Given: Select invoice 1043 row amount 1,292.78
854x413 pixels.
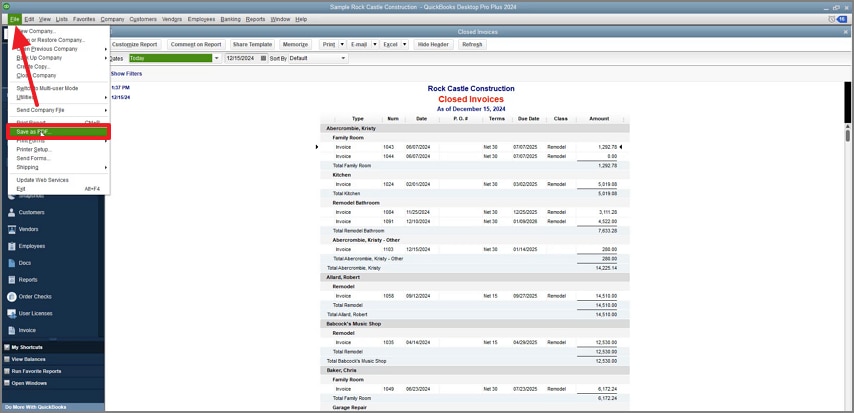Looking at the screenshot, I should click(x=607, y=147).
